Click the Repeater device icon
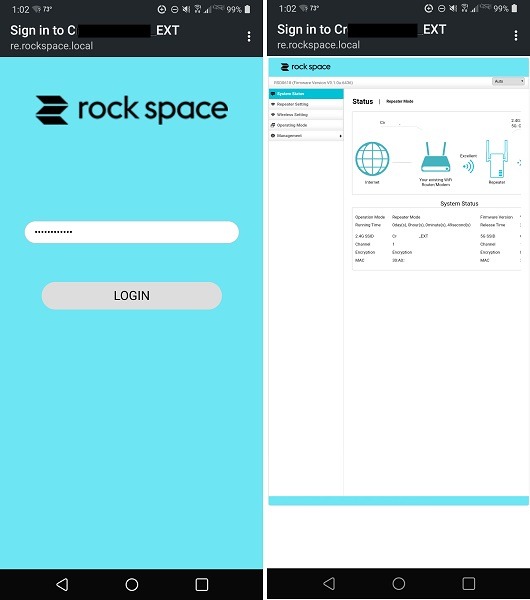 497,159
